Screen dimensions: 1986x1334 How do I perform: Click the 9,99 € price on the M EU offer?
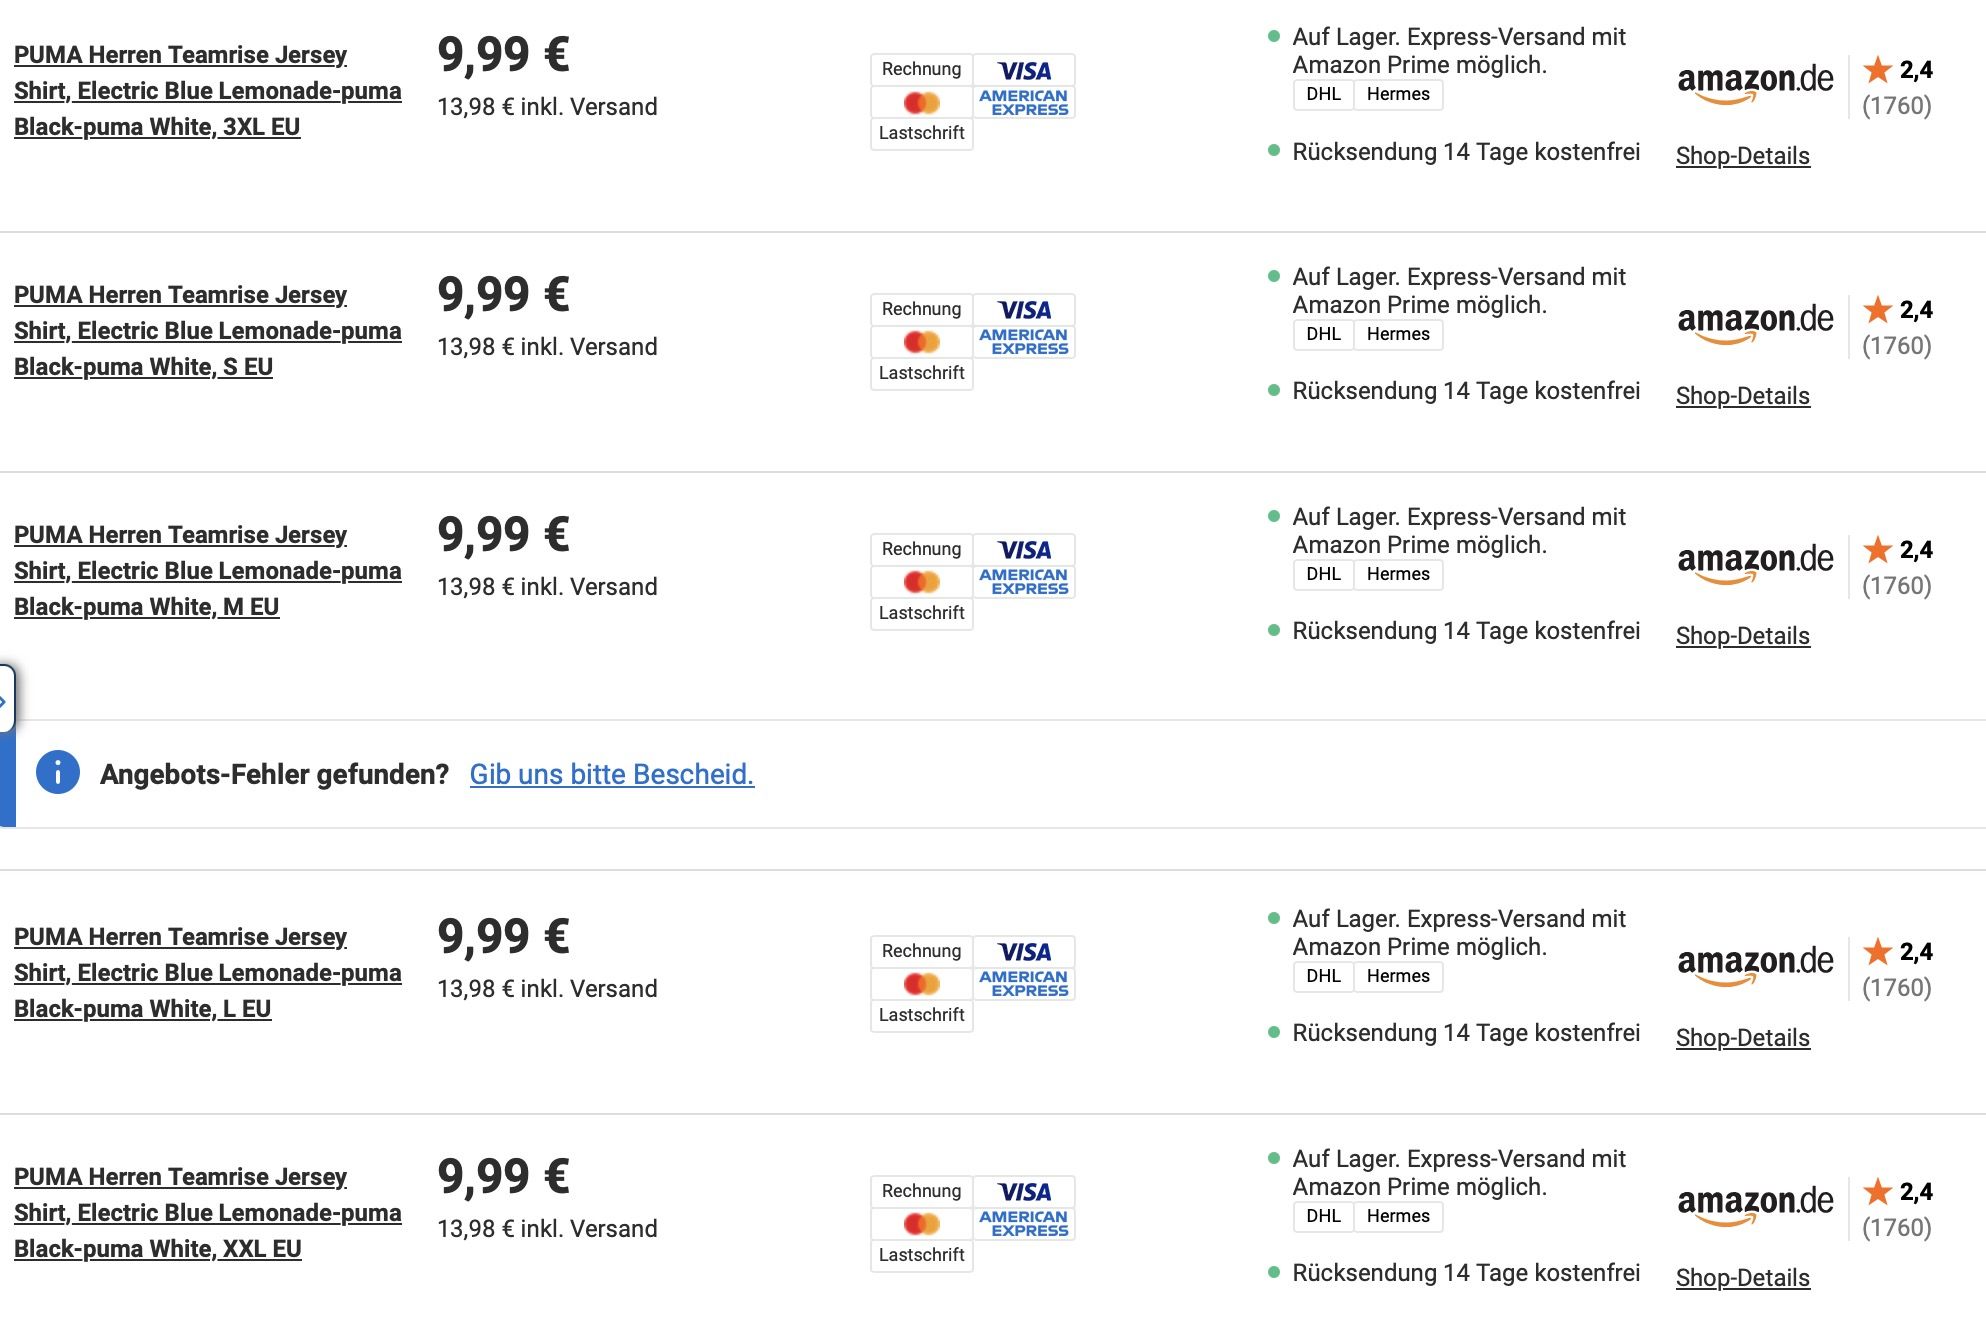pos(504,533)
